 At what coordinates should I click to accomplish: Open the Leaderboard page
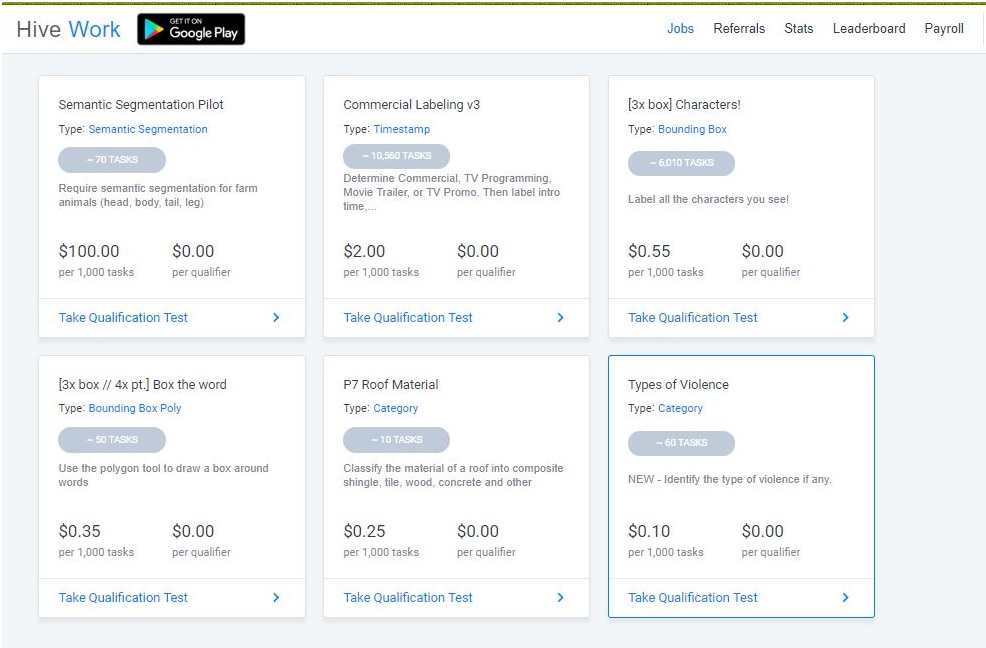pyautogui.click(x=869, y=29)
